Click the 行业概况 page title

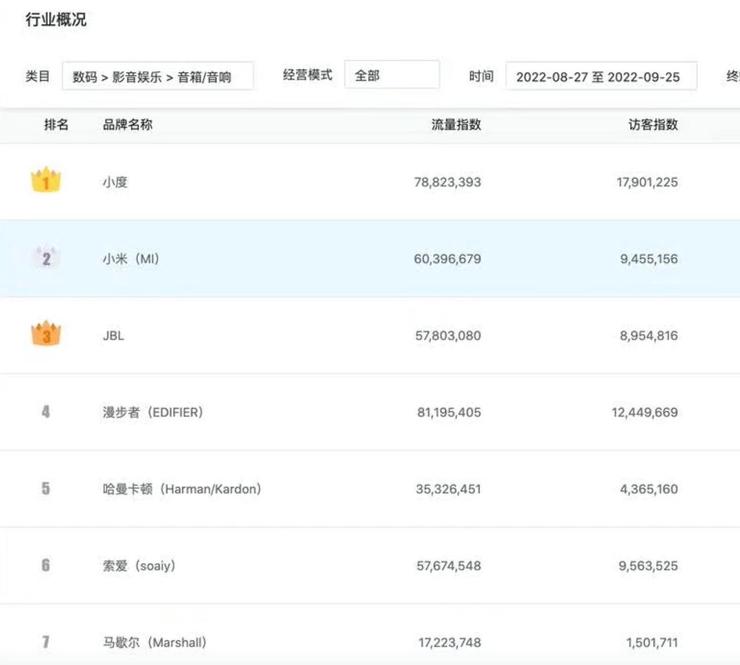pyautogui.click(x=56, y=19)
